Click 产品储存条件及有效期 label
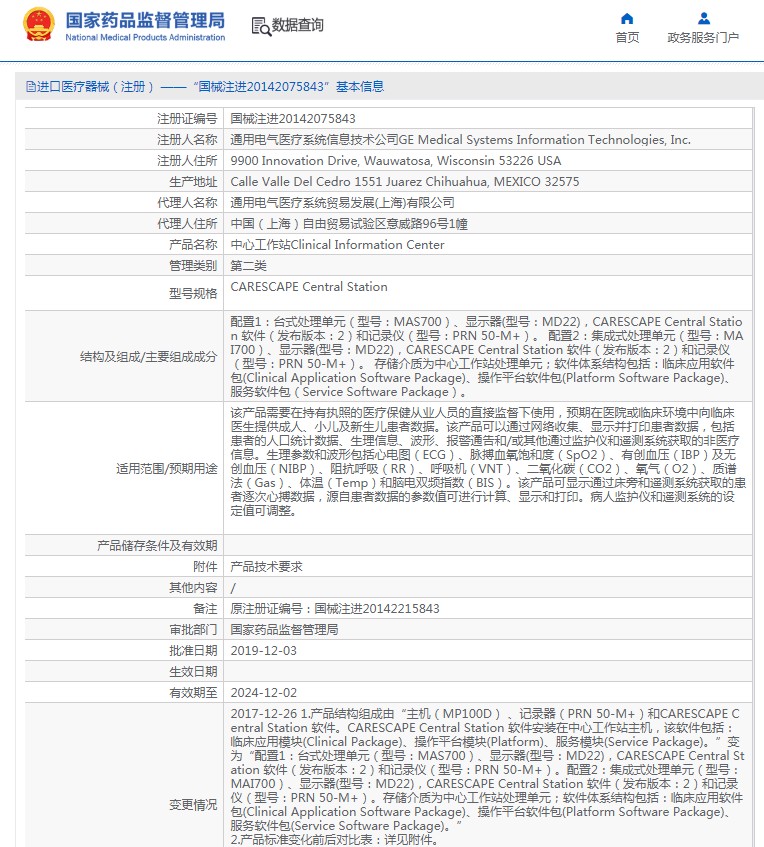The width and height of the screenshot is (764, 847). [157, 546]
